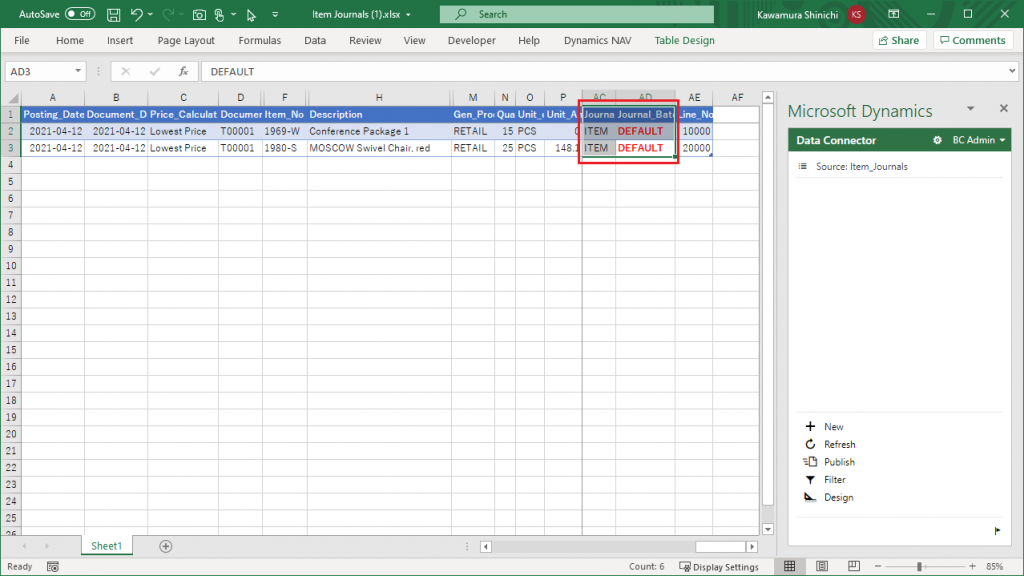Click the Search box in title bar
The image size is (1024, 576).
(577, 14)
